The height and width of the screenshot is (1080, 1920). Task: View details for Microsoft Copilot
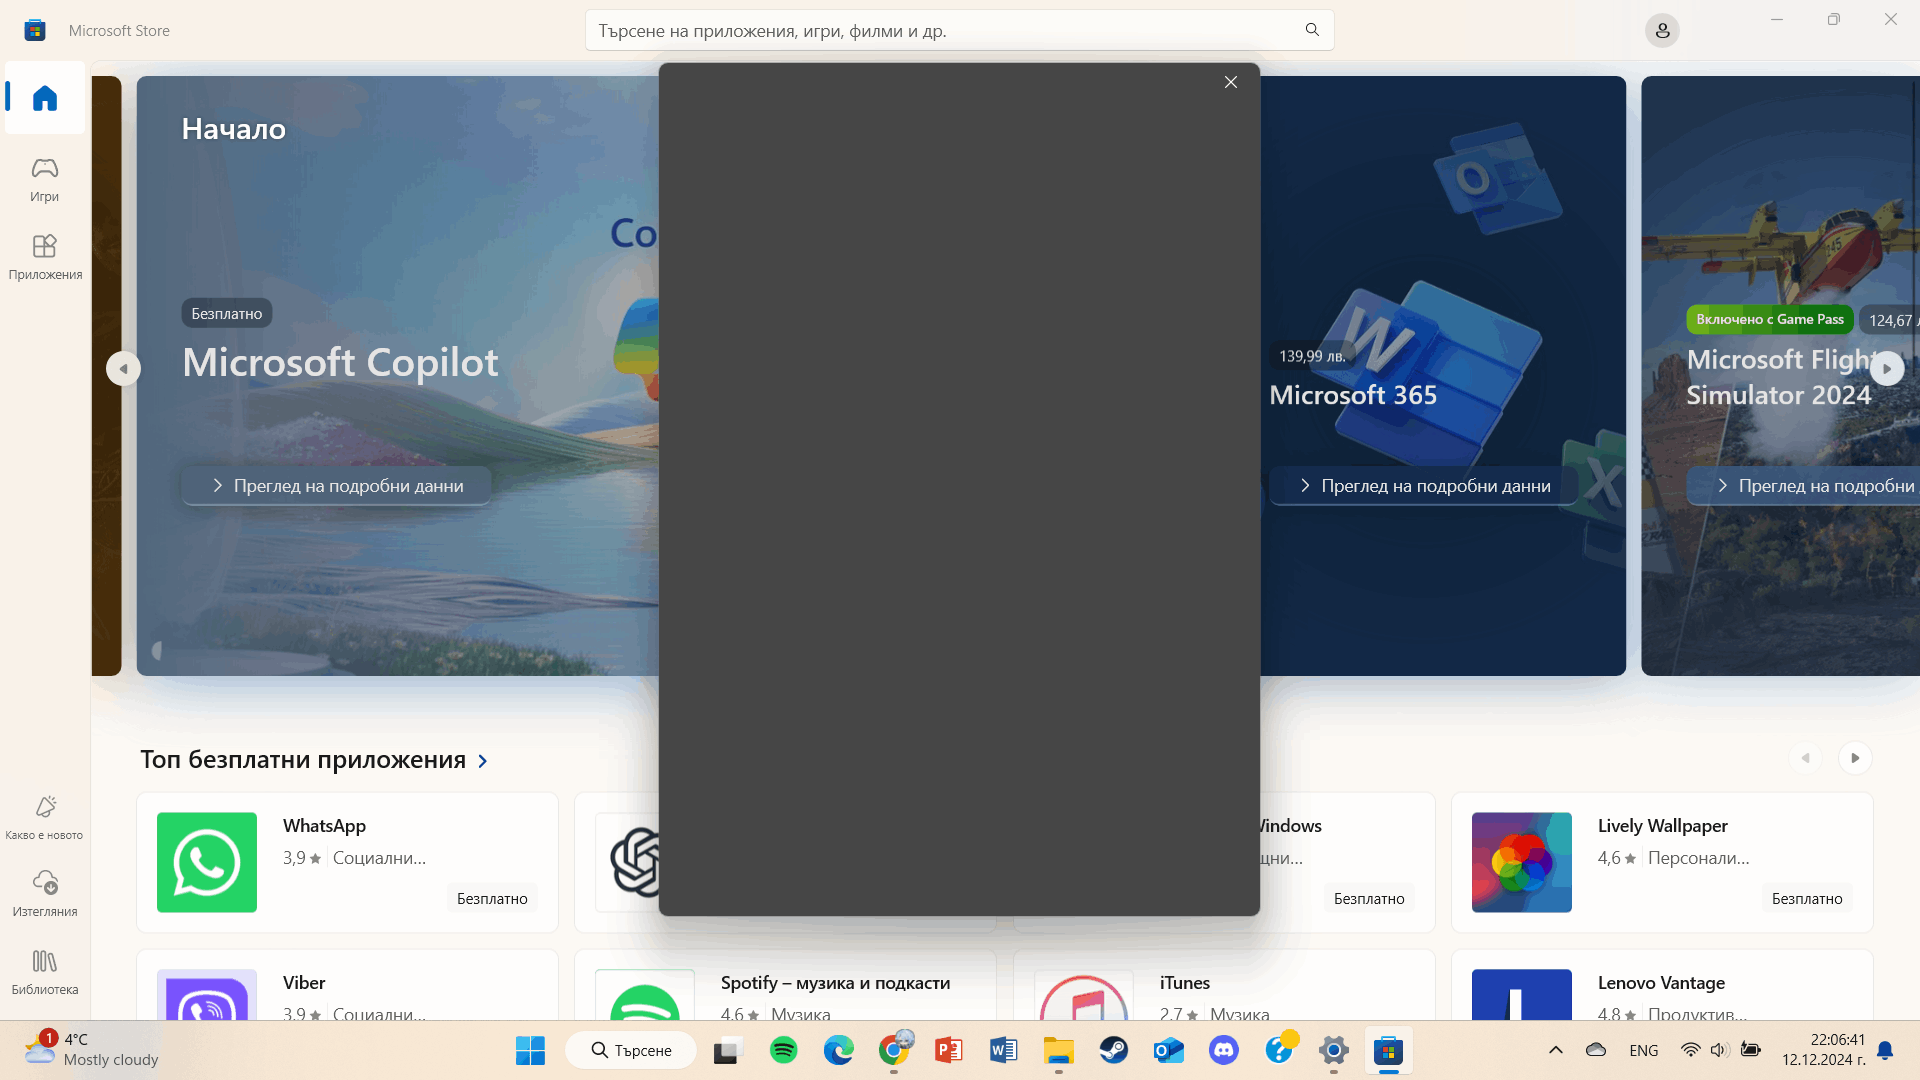coord(337,485)
